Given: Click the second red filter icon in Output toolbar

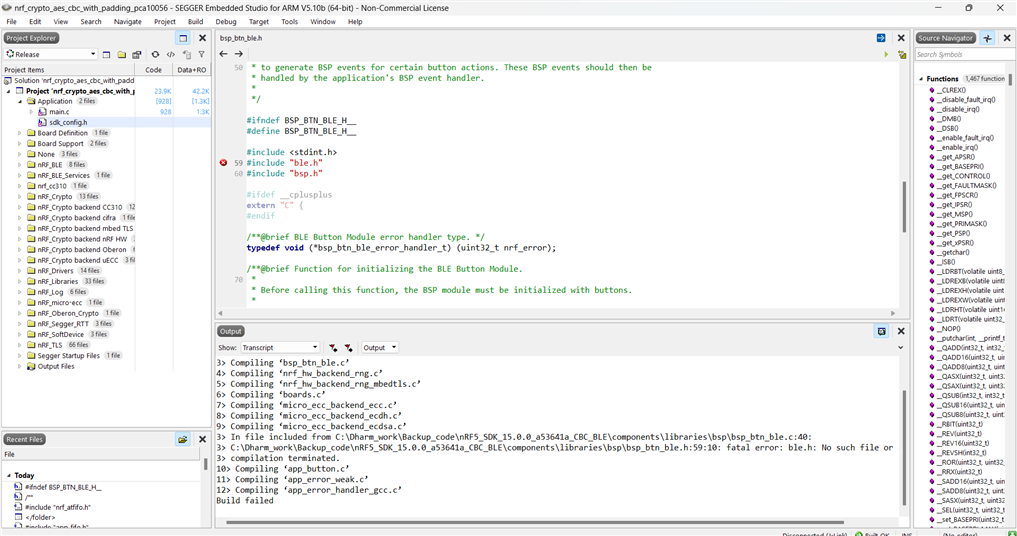Looking at the screenshot, I should coord(348,348).
